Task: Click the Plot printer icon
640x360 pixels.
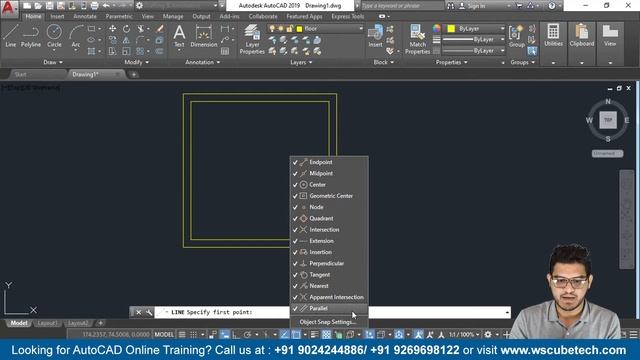Action: (94, 6)
